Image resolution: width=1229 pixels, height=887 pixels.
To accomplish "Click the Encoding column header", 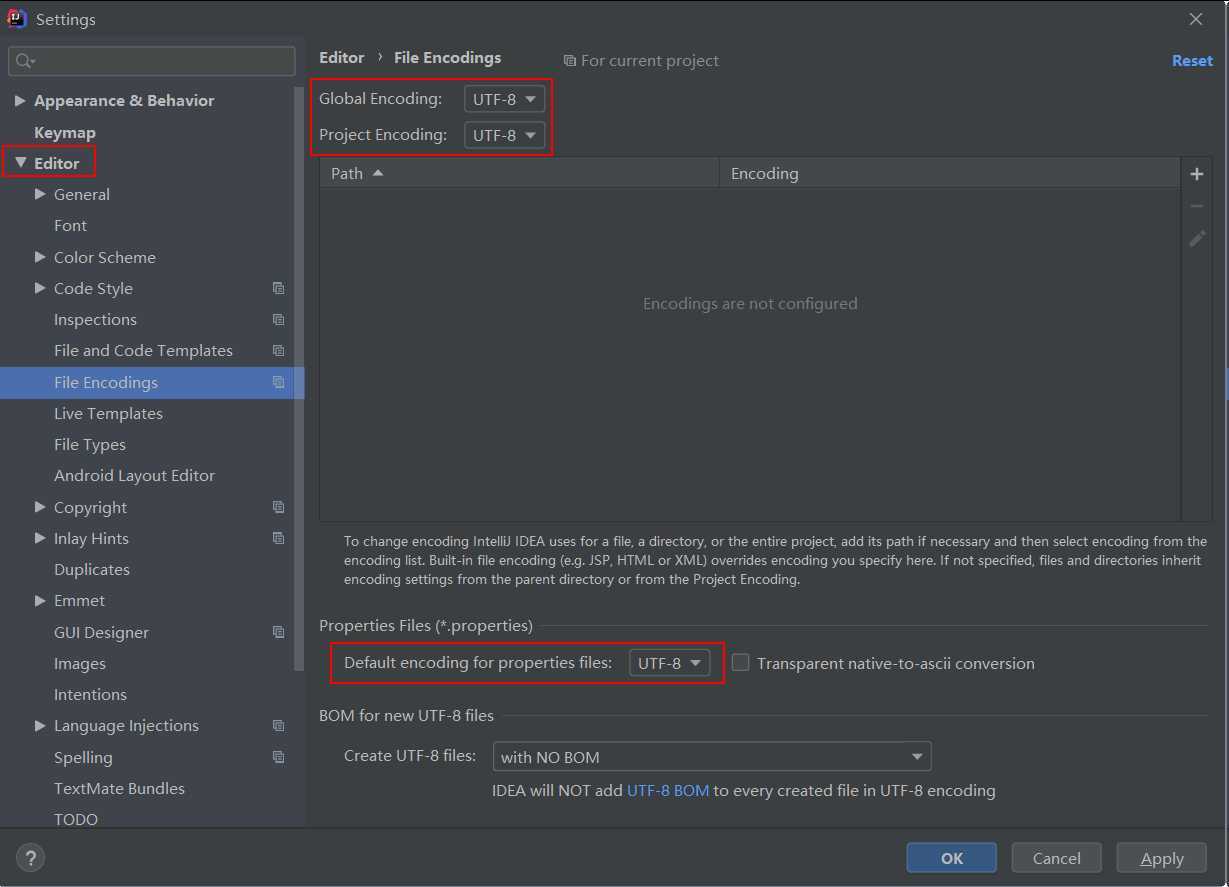I will tap(950, 173).
